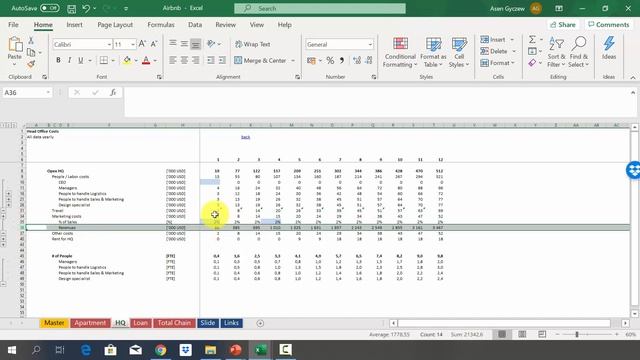Toggle center horizontal alignment

184,60
